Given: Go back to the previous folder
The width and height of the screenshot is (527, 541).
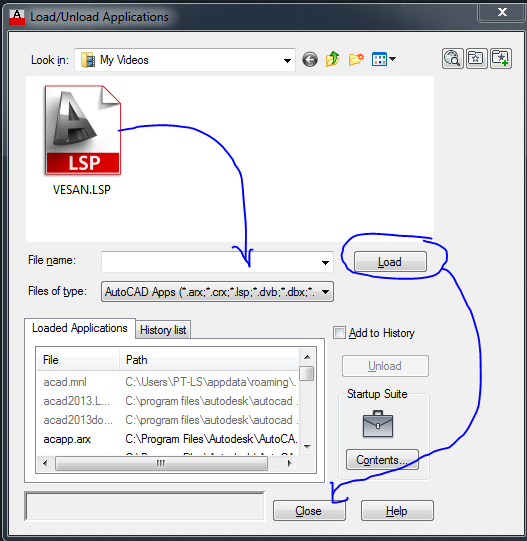Looking at the screenshot, I should click(310, 60).
